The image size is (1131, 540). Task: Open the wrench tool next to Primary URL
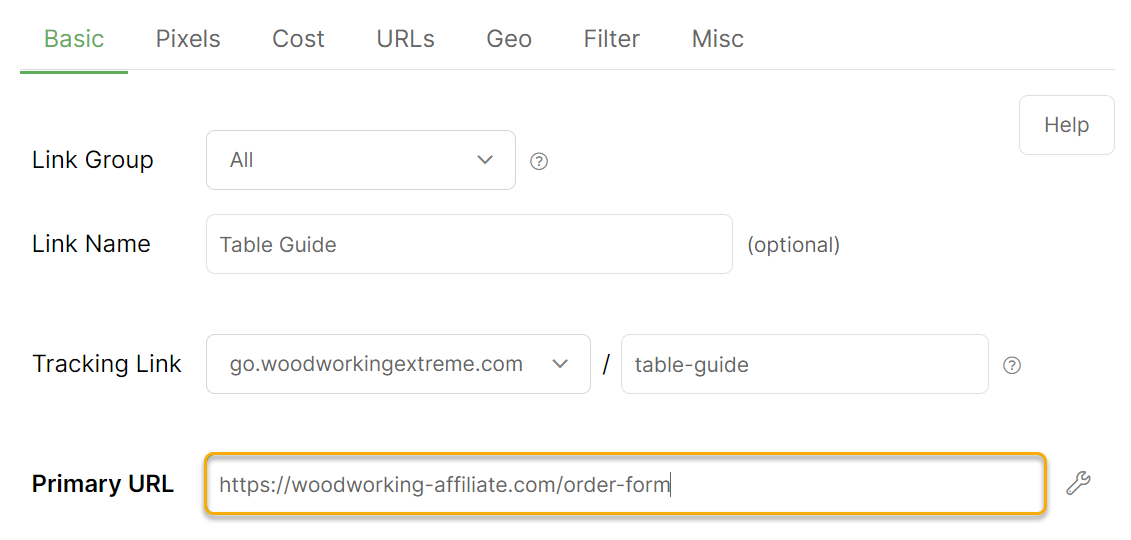[x=1078, y=484]
